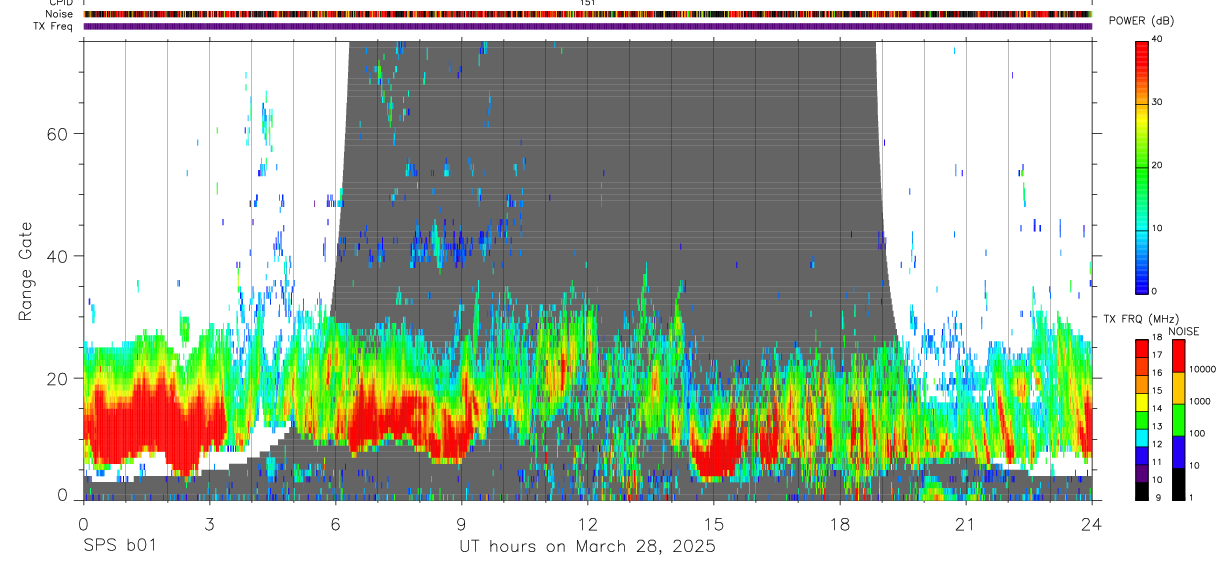Click the purple TX Freq strip above the plot
Viewport: 1228px width, 567px height.
(x=588, y=26)
